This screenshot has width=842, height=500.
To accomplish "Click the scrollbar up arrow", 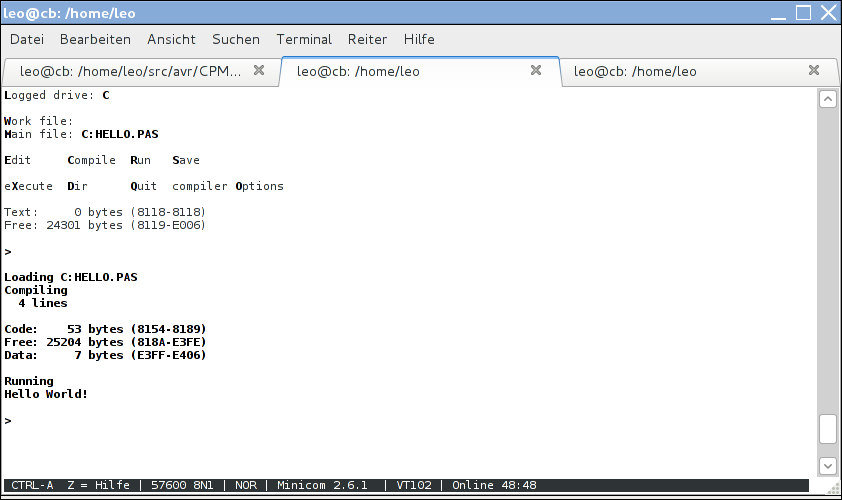I will 828,99.
